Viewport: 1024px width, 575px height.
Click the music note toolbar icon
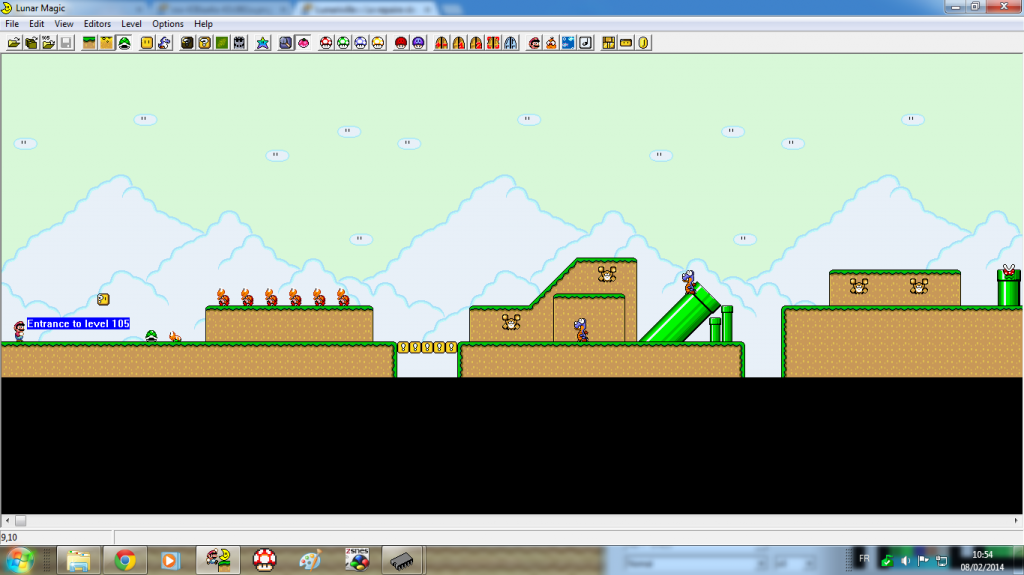(x=586, y=42)
